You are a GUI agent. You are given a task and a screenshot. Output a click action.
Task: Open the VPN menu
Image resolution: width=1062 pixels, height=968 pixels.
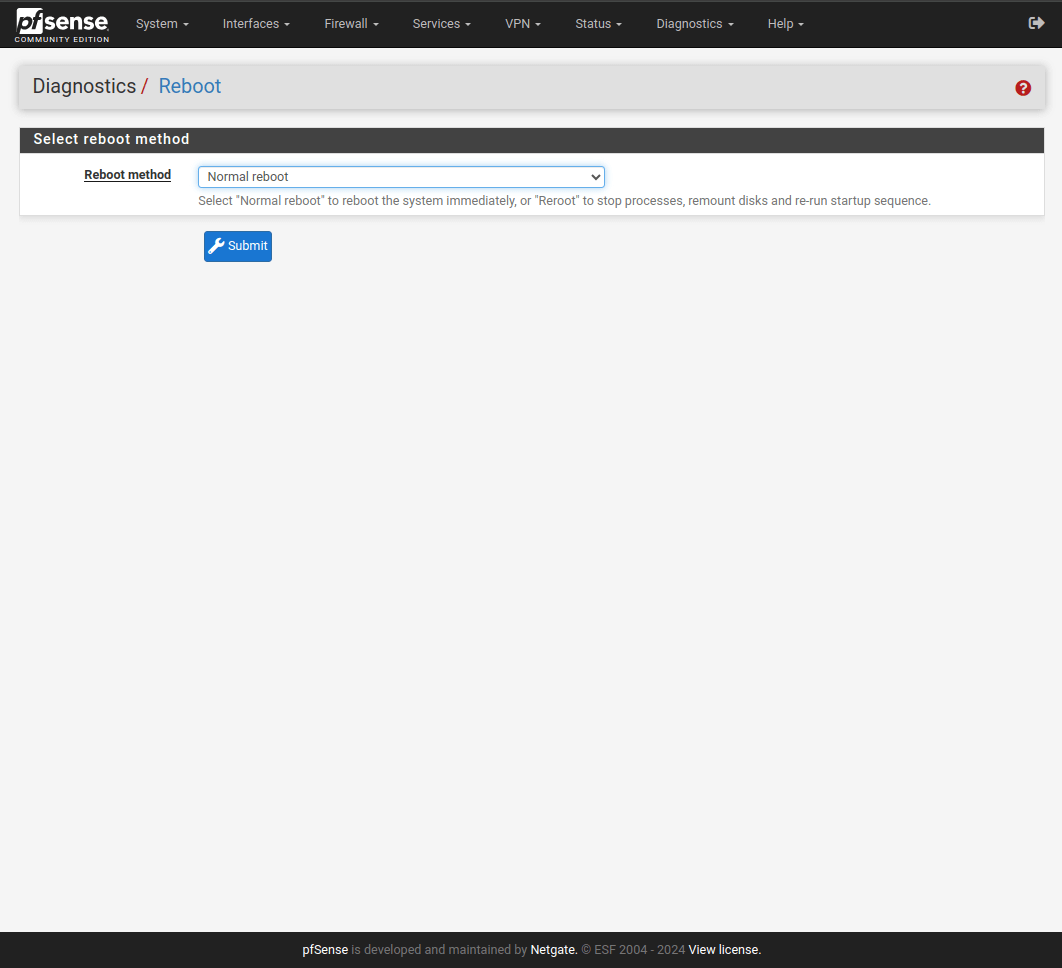(523, 24)
